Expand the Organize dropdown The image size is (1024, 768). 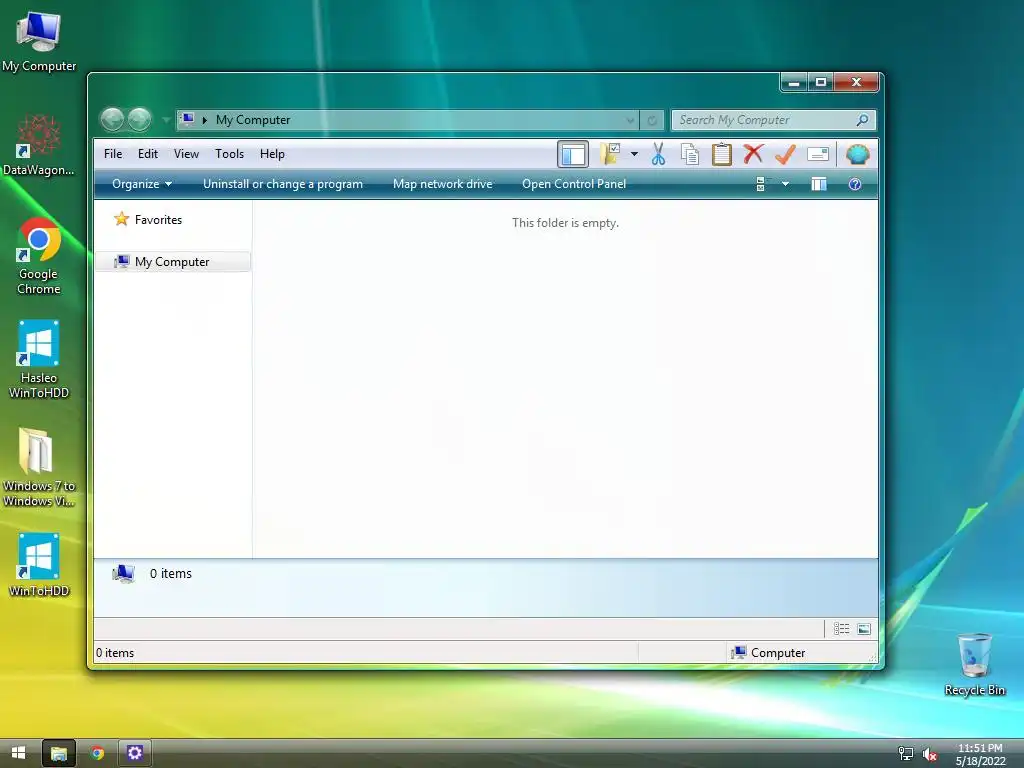tap(142, 184)
